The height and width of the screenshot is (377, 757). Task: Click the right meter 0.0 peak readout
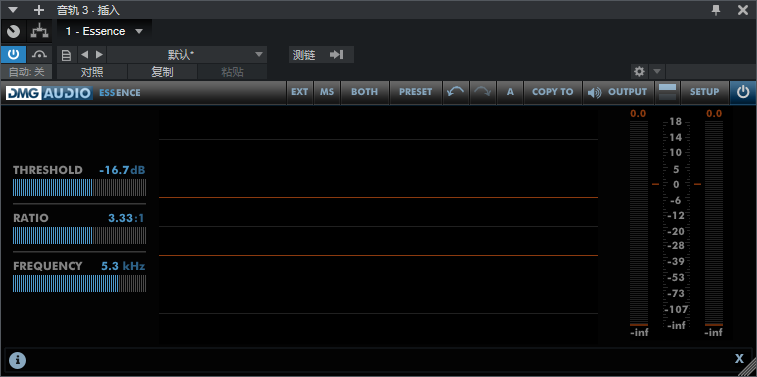click(714, 113)
